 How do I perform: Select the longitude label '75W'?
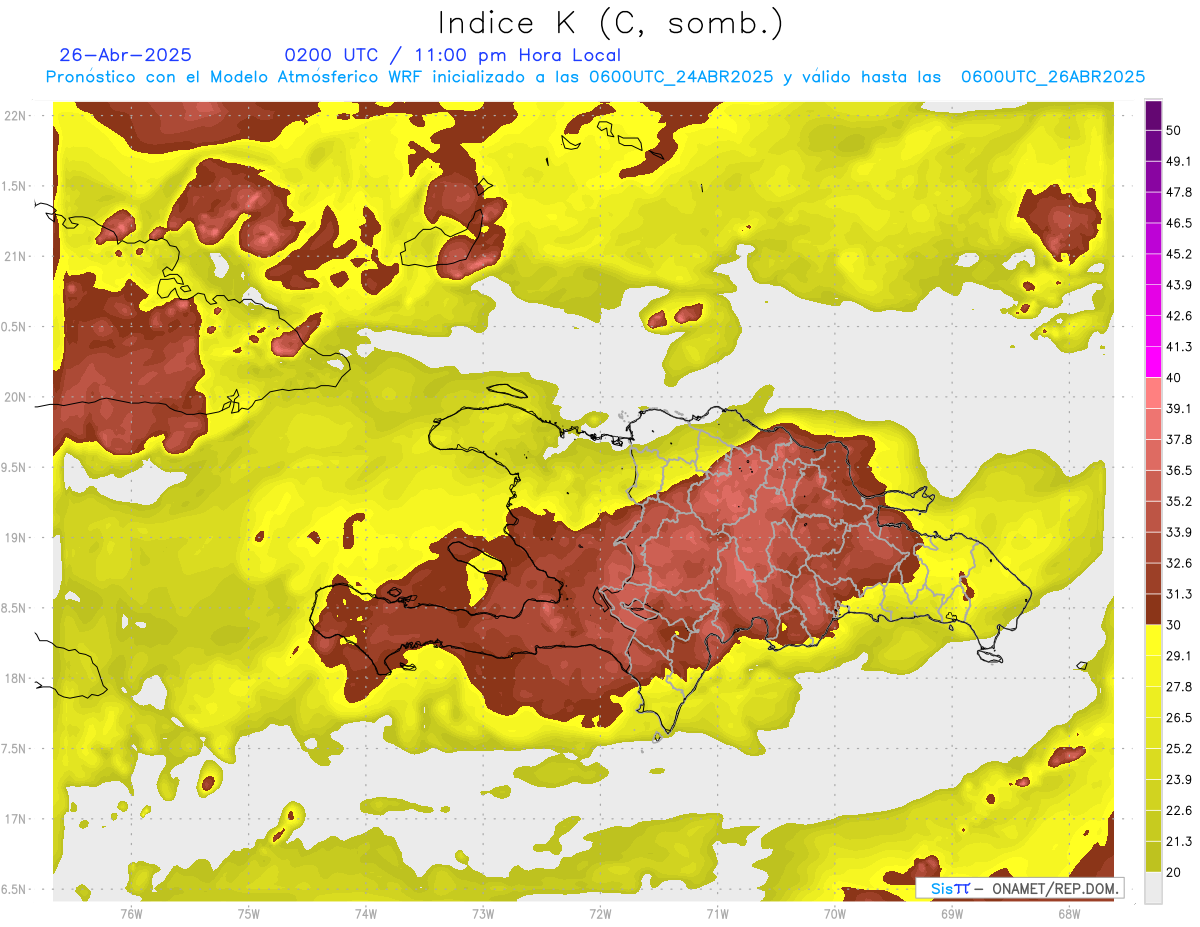coord(249,914)
